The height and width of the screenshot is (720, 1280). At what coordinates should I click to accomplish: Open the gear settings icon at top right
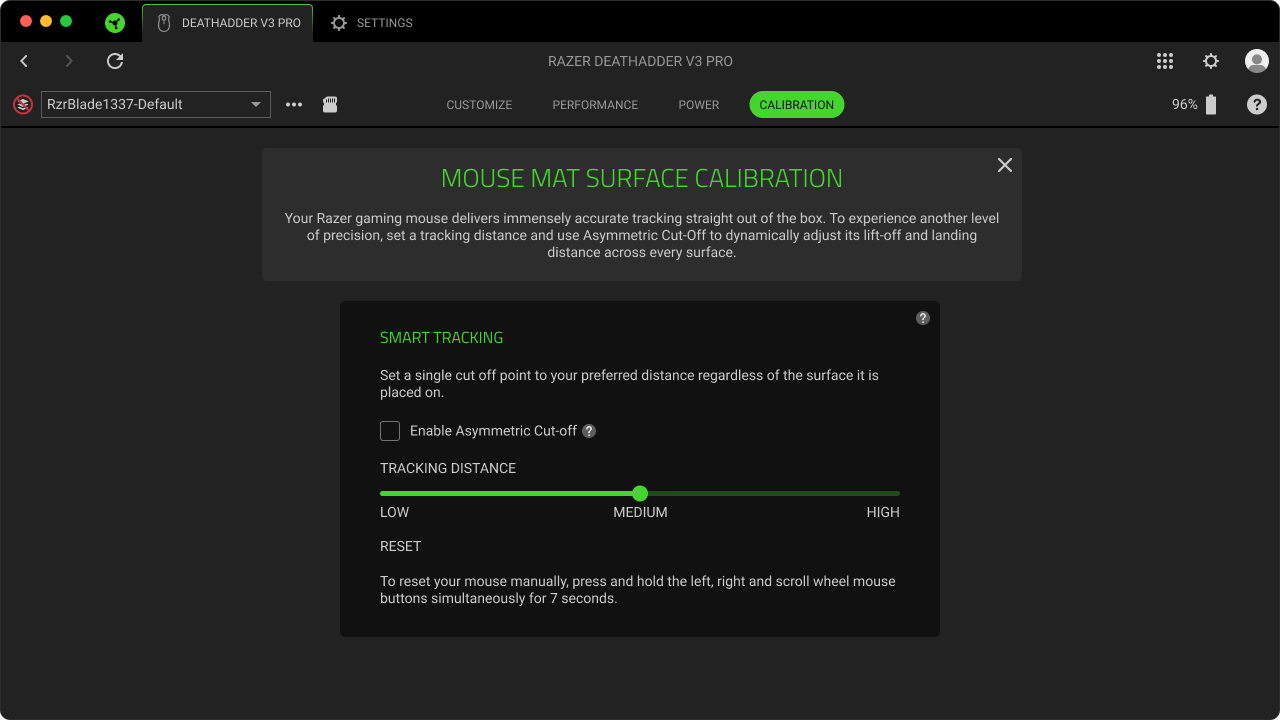(1211, 61)
